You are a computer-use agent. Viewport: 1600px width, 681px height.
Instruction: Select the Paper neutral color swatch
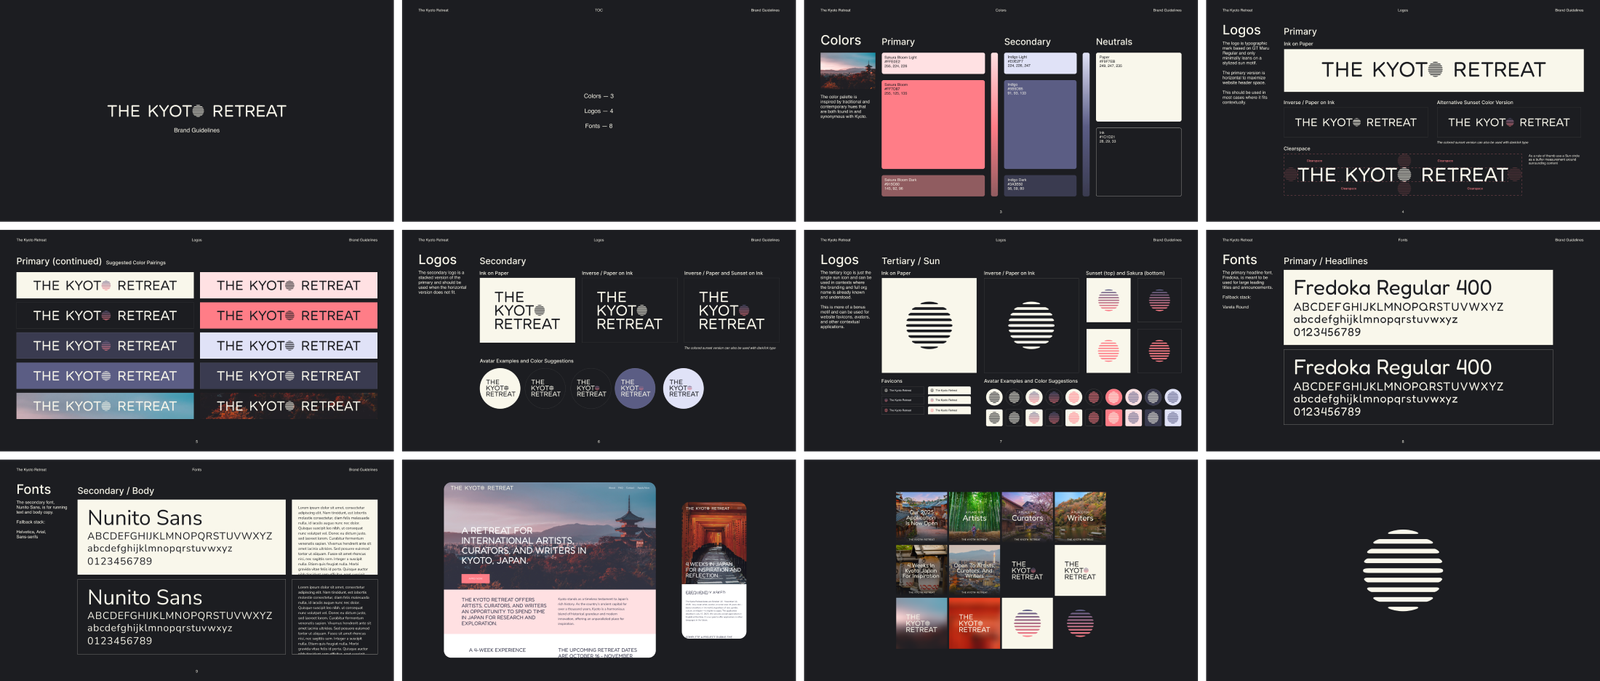[x=1138, y=87]
